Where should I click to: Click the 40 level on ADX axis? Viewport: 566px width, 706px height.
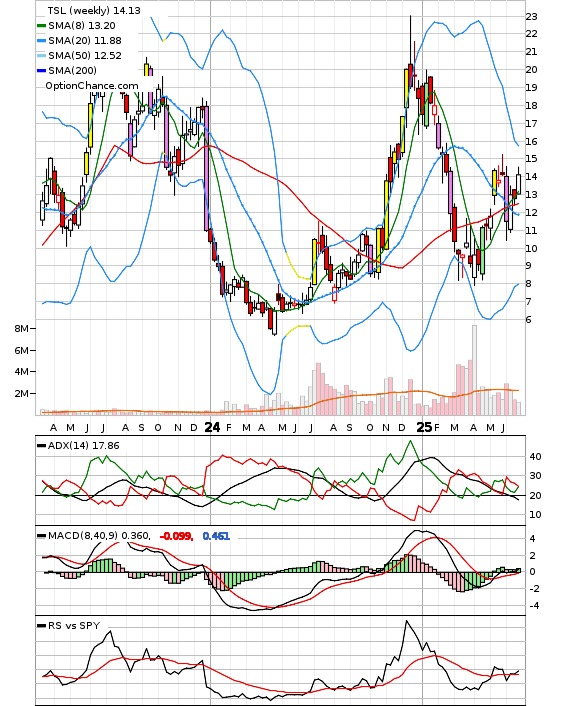535,457
